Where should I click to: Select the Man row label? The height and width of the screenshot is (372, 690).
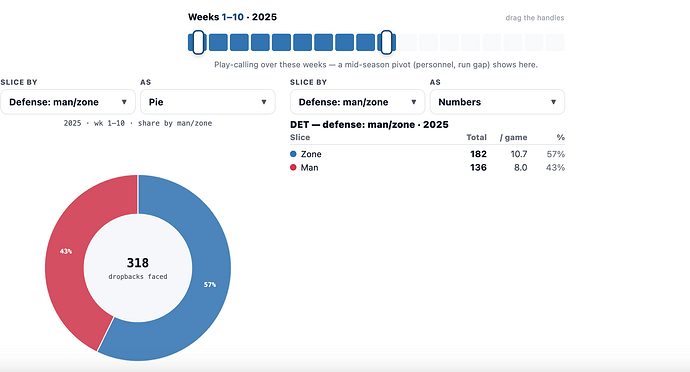[309, 168]
